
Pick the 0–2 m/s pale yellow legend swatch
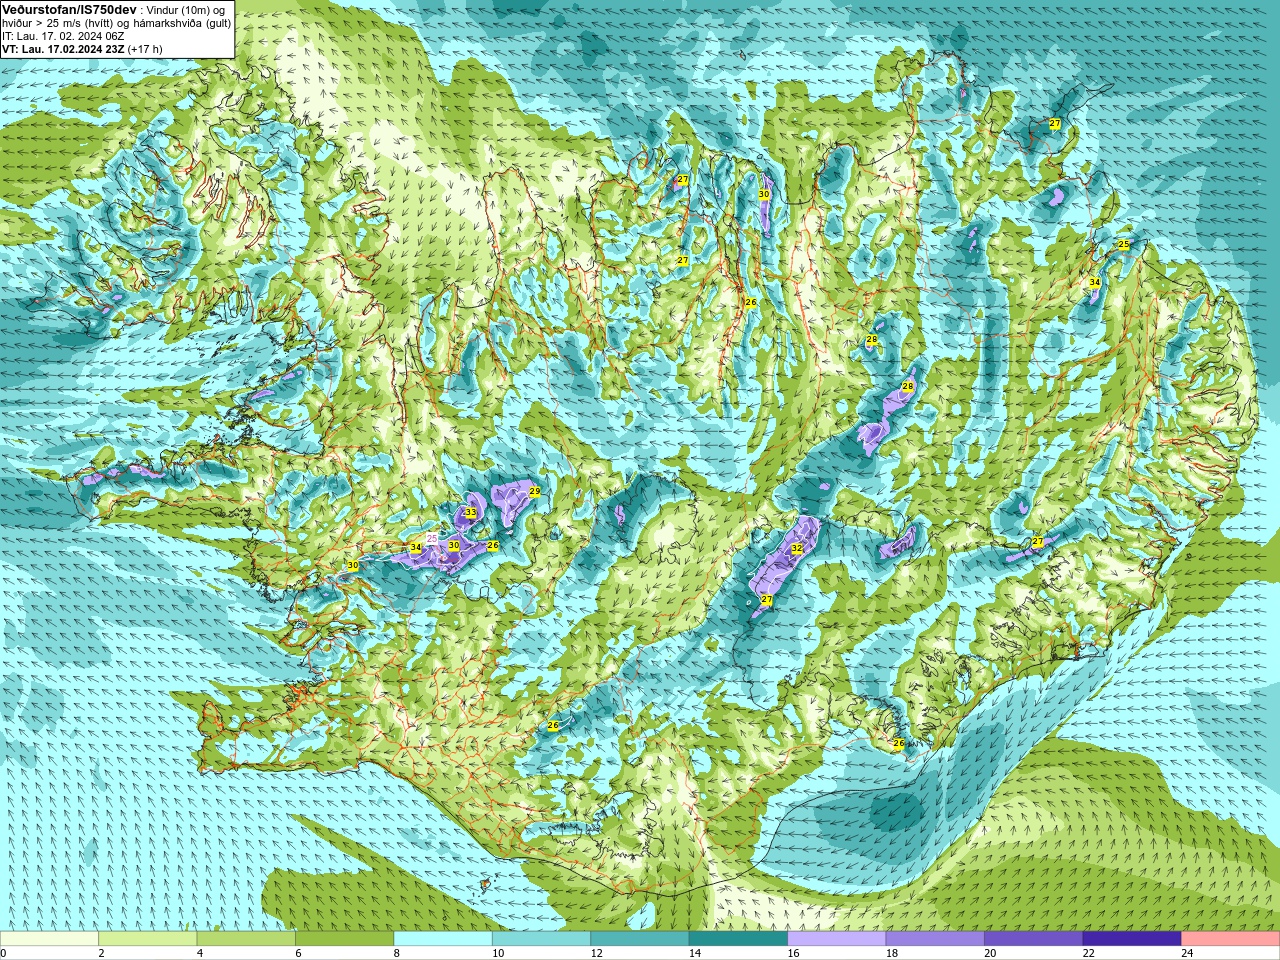coord(49,939)
